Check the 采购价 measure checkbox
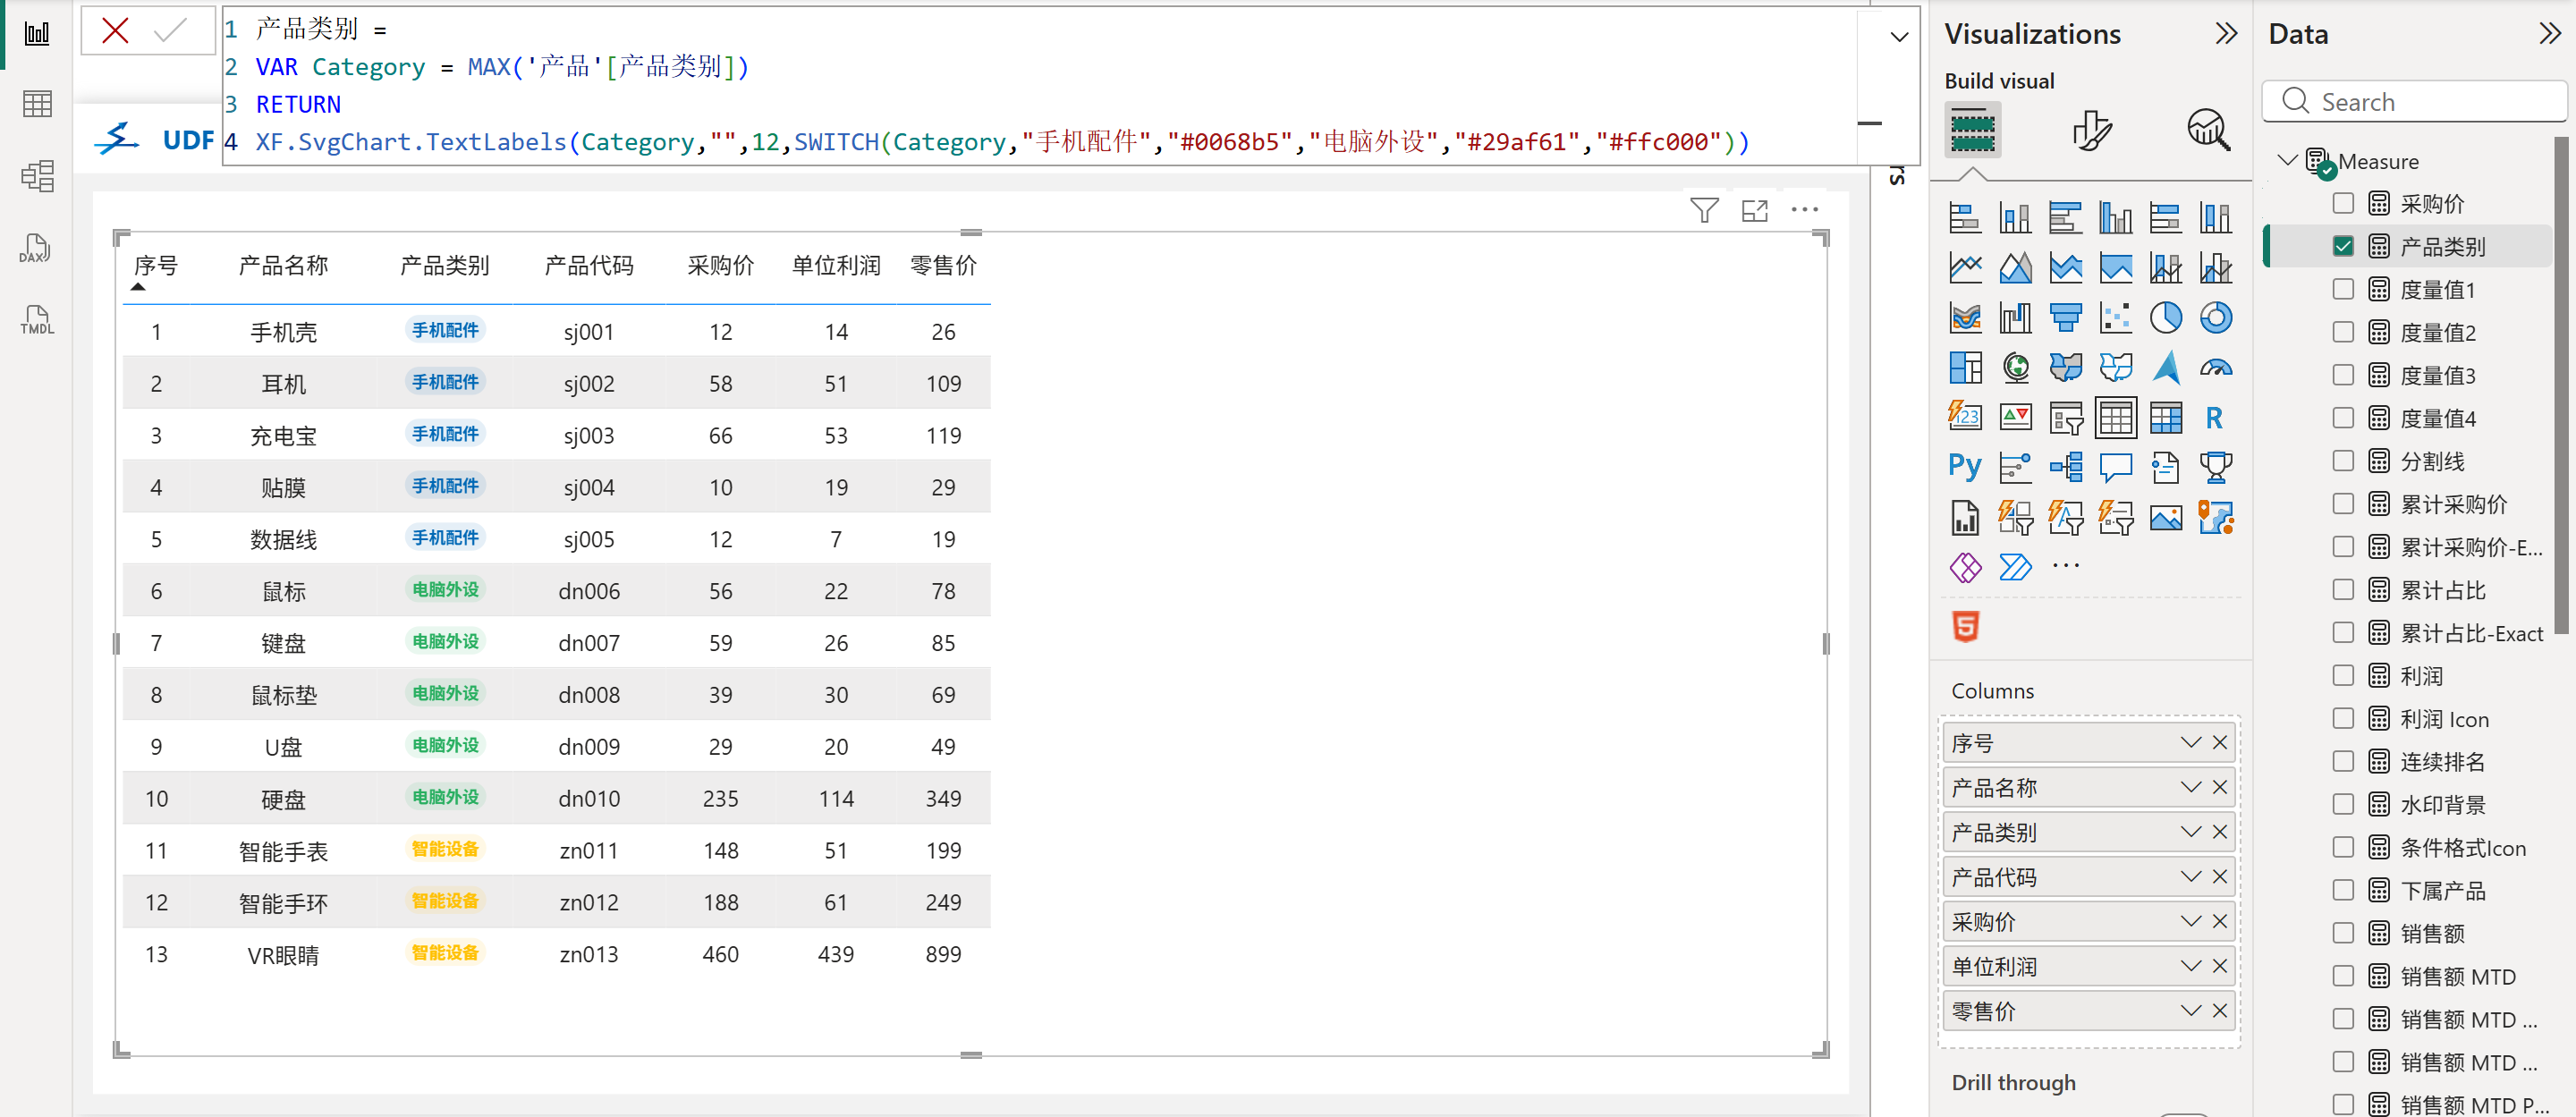This screenshot has width=2576, height=1117. 2342,204
